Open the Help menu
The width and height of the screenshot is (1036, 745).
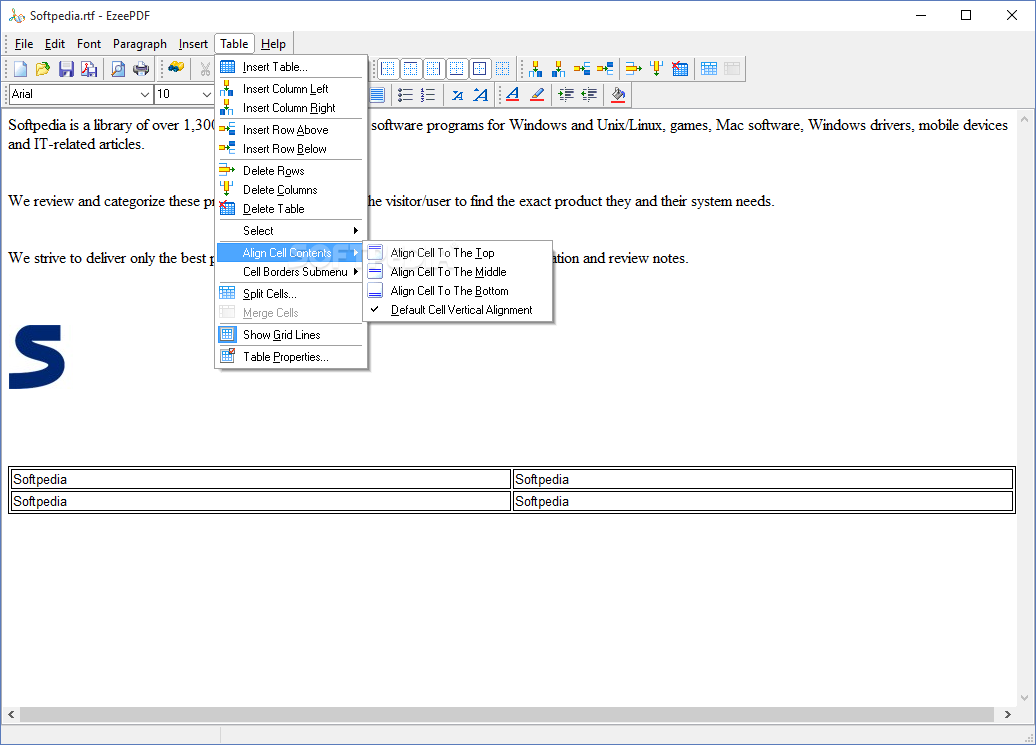274,44
